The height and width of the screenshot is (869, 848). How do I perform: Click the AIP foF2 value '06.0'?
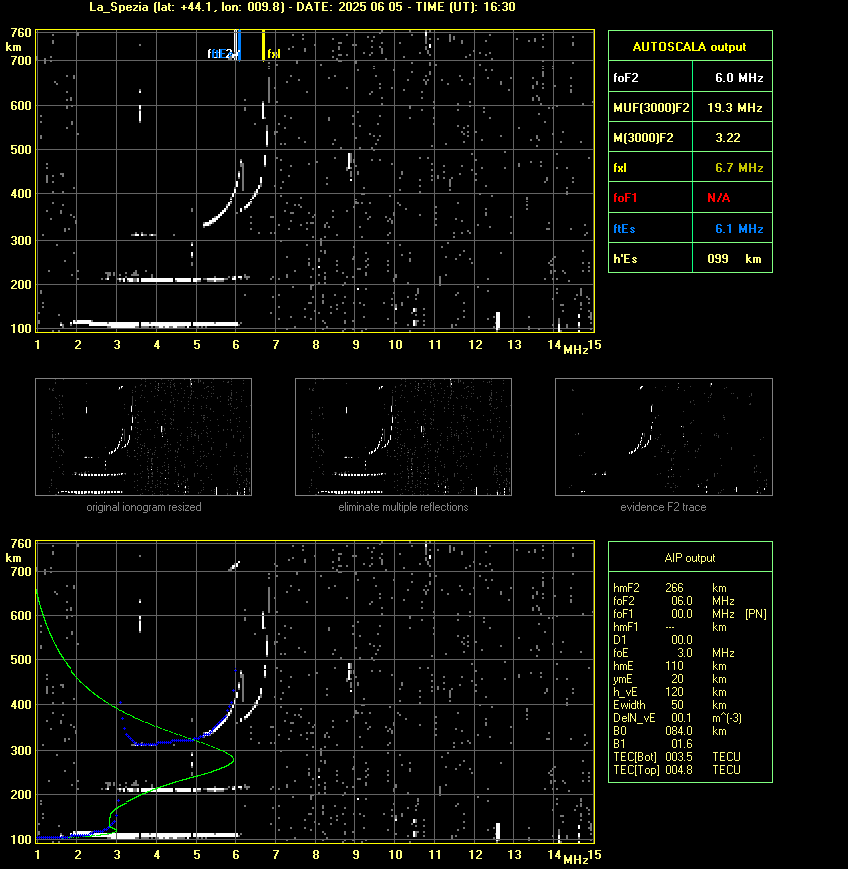click(x=682, y=601)
